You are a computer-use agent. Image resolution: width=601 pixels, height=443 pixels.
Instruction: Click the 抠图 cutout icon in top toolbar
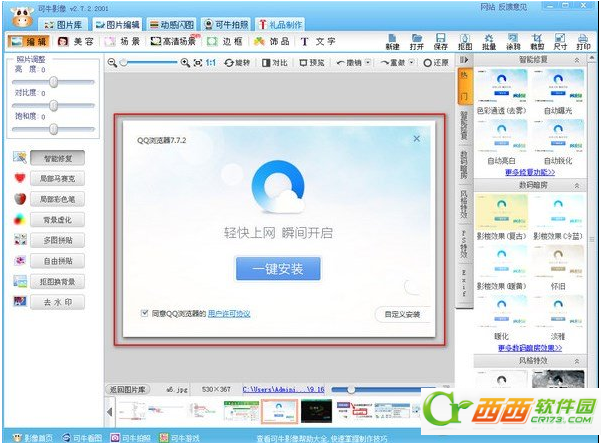click(465, 42)
